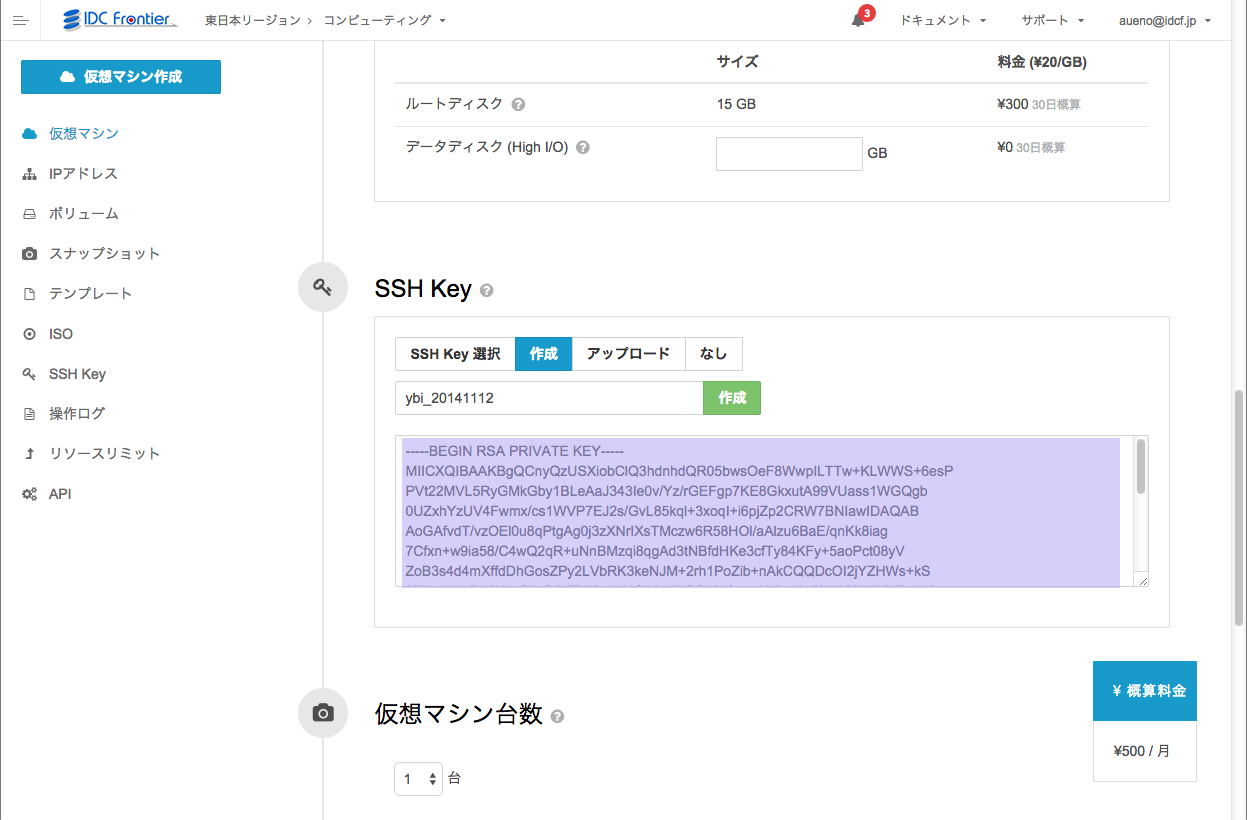
Task: Open the aueno@idcf.jp account menu
Action: [1160, 19]
